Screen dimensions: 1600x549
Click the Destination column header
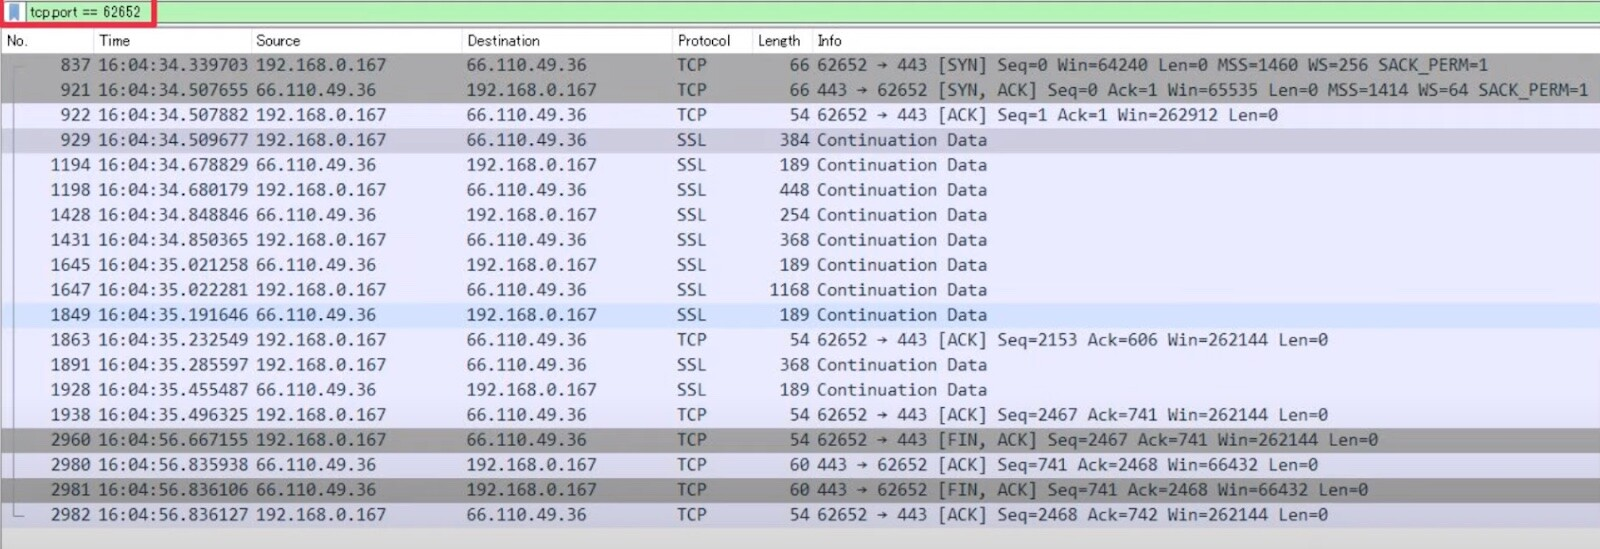tap(503, 41)
